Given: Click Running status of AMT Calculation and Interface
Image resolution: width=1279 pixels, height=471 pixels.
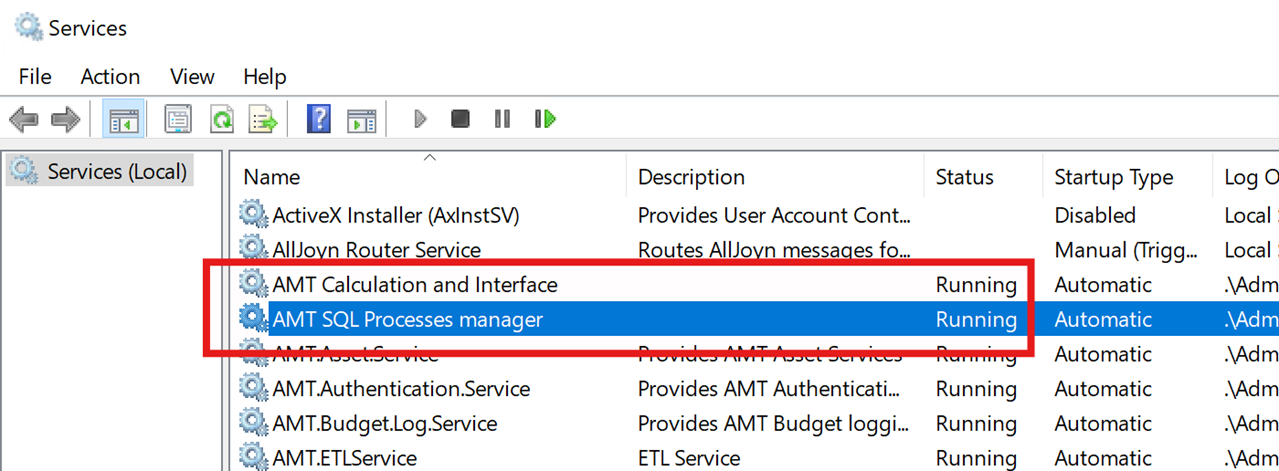Looking at the screenshot, I should 976,285.
